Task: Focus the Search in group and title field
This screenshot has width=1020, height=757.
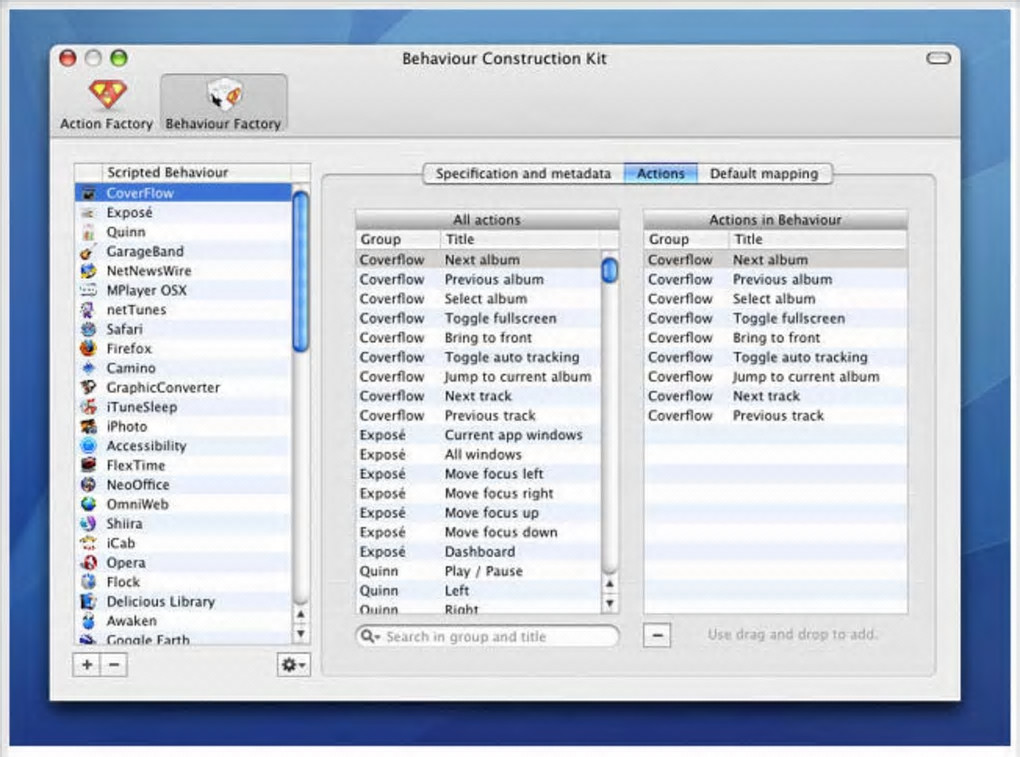Action: (x=487, y=636)
